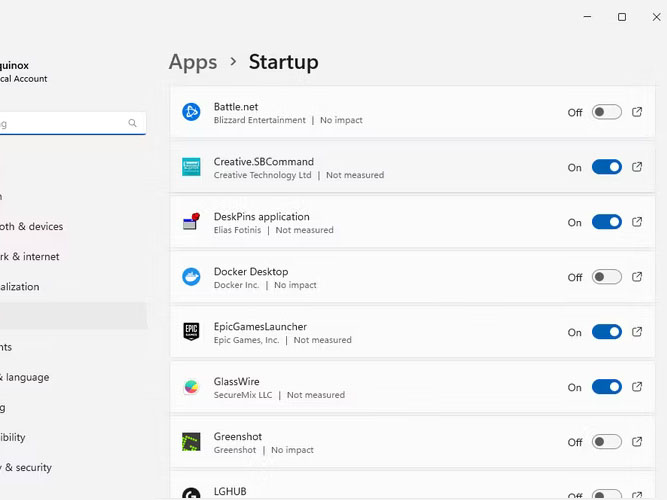The width and height of the screenshot is (667, 500).
Task: Turn off DeskPins application toggle
Action: point(607,222)
